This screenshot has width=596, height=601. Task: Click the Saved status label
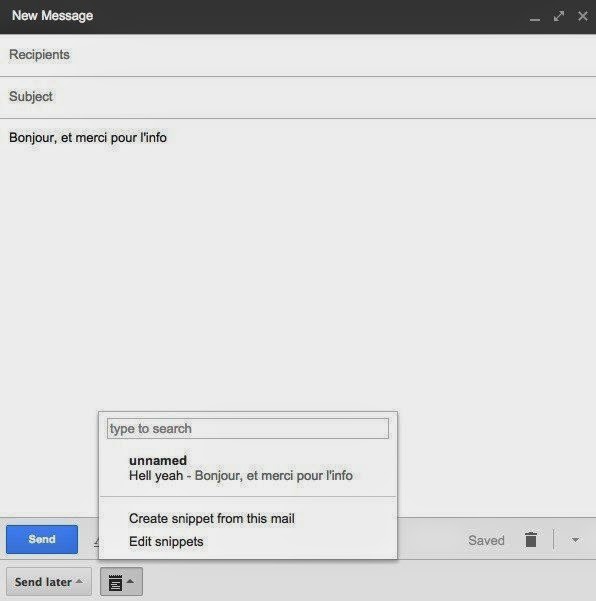coord(486,540)
